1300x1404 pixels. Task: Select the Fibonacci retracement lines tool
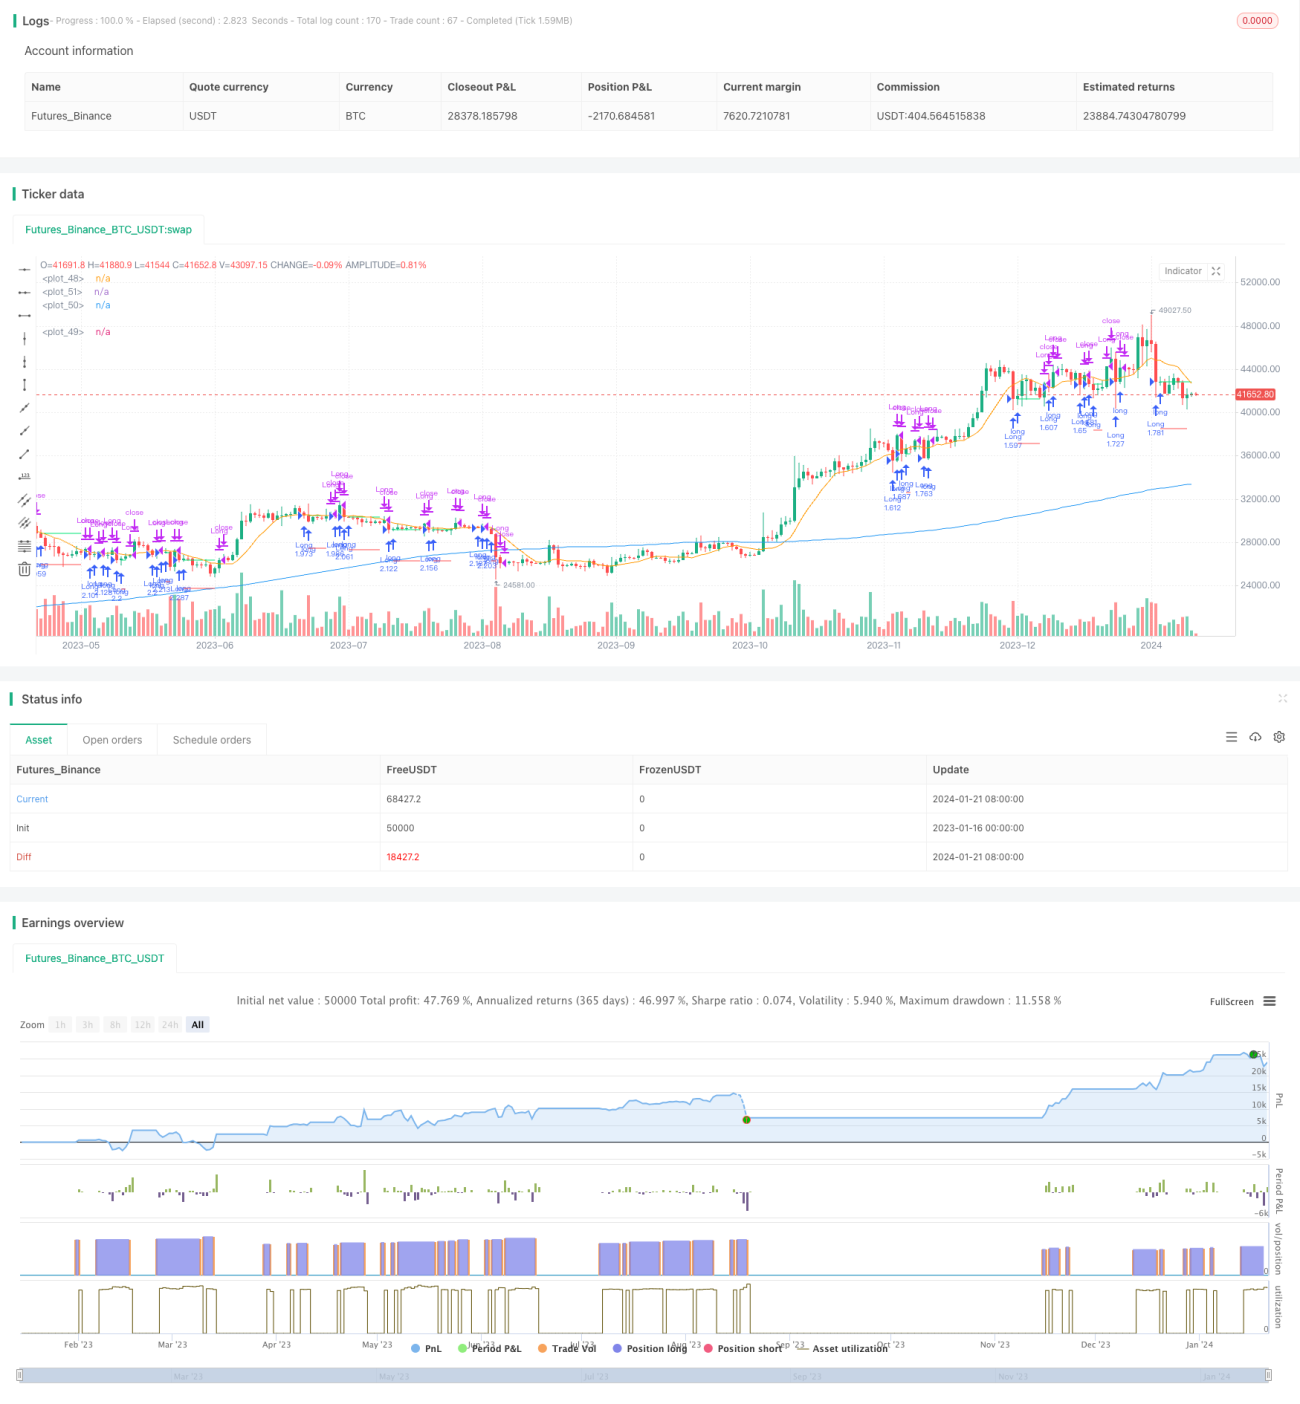point(24,546)
